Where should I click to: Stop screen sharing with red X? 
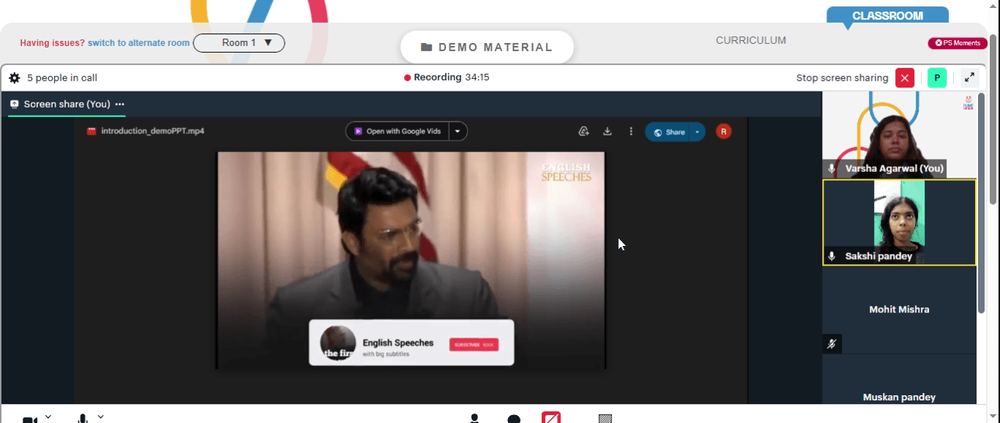point(904,78)
